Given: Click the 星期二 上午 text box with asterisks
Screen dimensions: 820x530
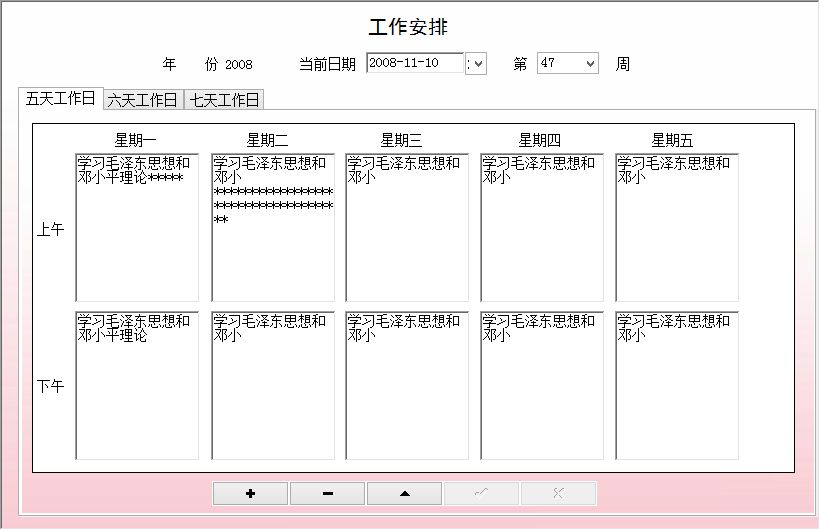Looking at the screenshot, I should coord(273,228).
